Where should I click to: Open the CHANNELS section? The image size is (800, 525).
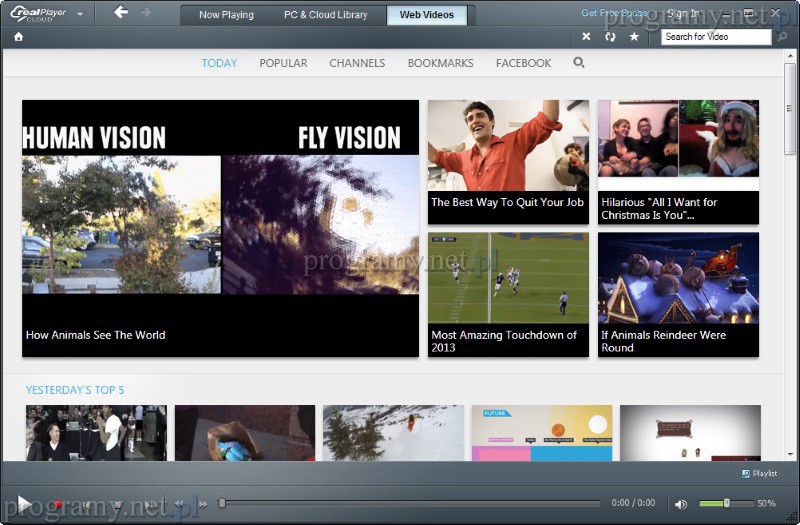pos(357,63)
